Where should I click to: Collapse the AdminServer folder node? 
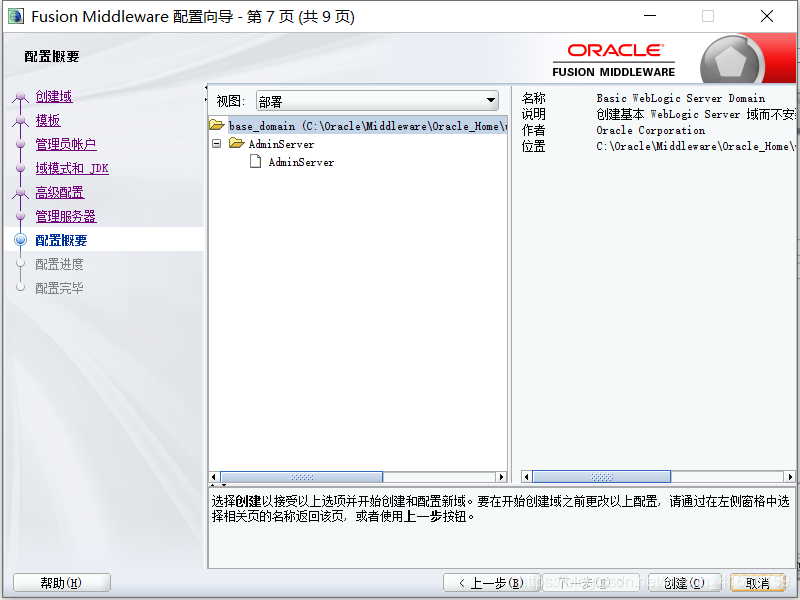[217, 144]
